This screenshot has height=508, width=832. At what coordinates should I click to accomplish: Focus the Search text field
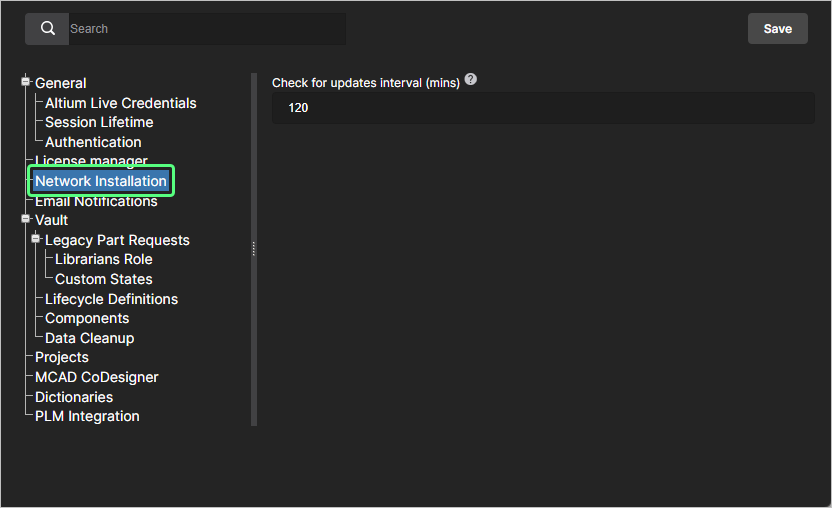click(205, 29)
